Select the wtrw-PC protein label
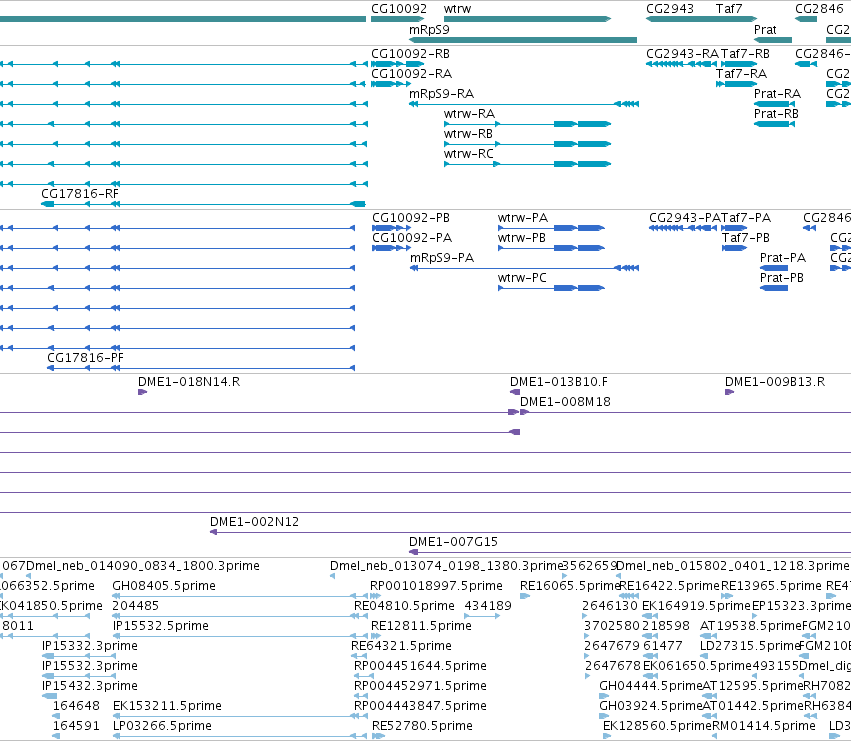This screenshot has height=741, width=851. pos(522,278)
